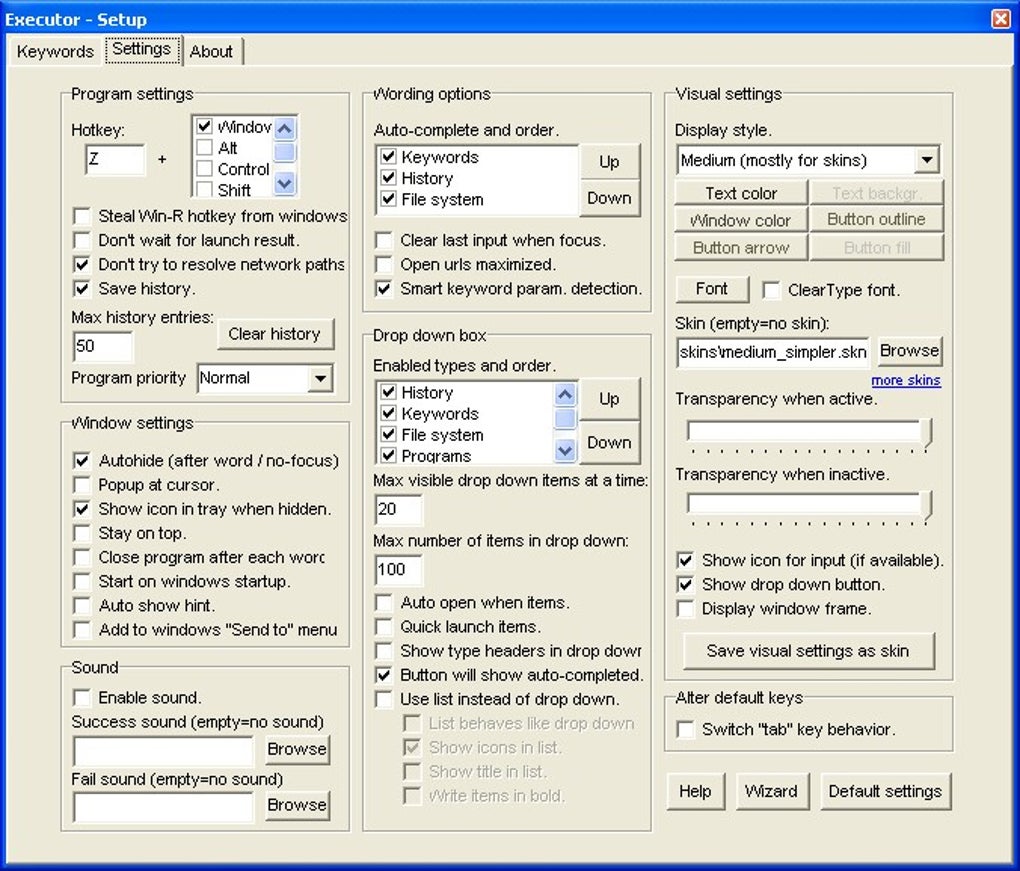Toggle Switch "tab" key behavior
1020x871 pixels.
tap(686, 730)
